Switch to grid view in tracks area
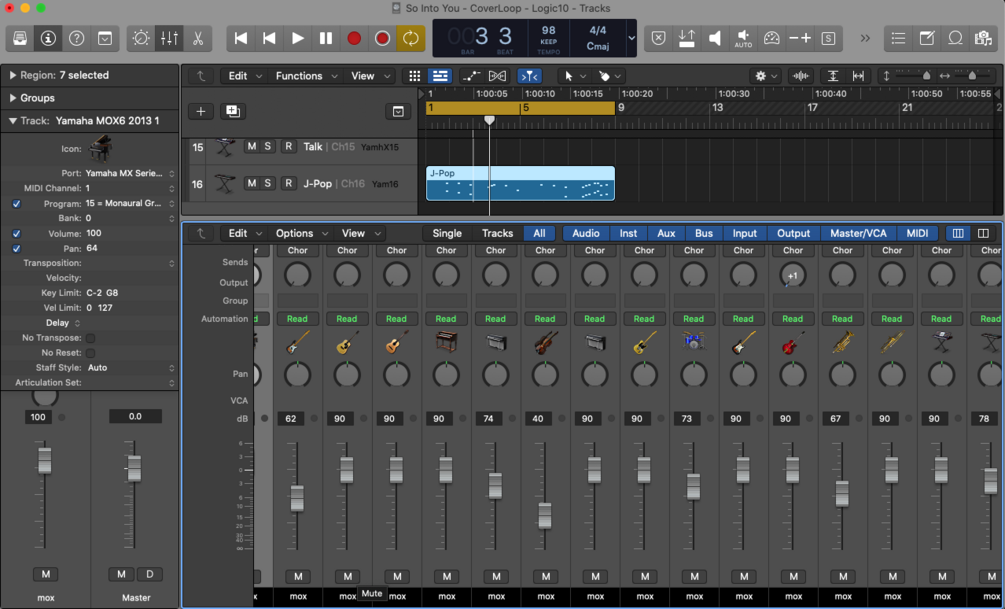This screenshot has width=1005, height=609. click(x=415, y=76)
